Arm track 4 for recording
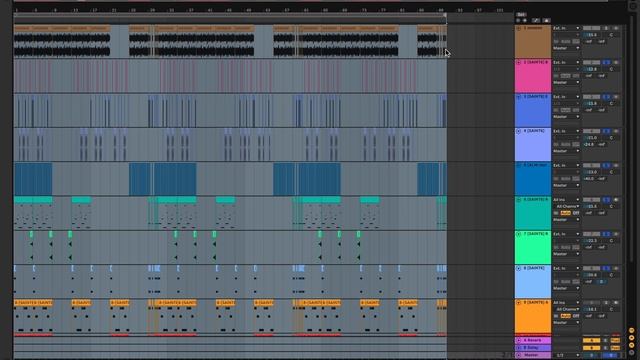The width and height of the screenshot is (640, 360). [x=616, y=131]
